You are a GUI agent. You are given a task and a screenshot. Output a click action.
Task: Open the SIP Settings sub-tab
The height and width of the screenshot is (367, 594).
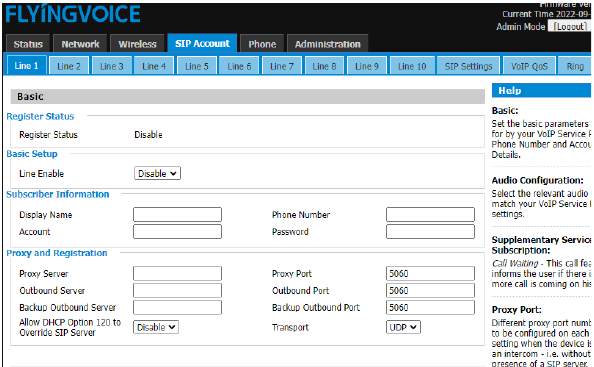pos(469,66)
